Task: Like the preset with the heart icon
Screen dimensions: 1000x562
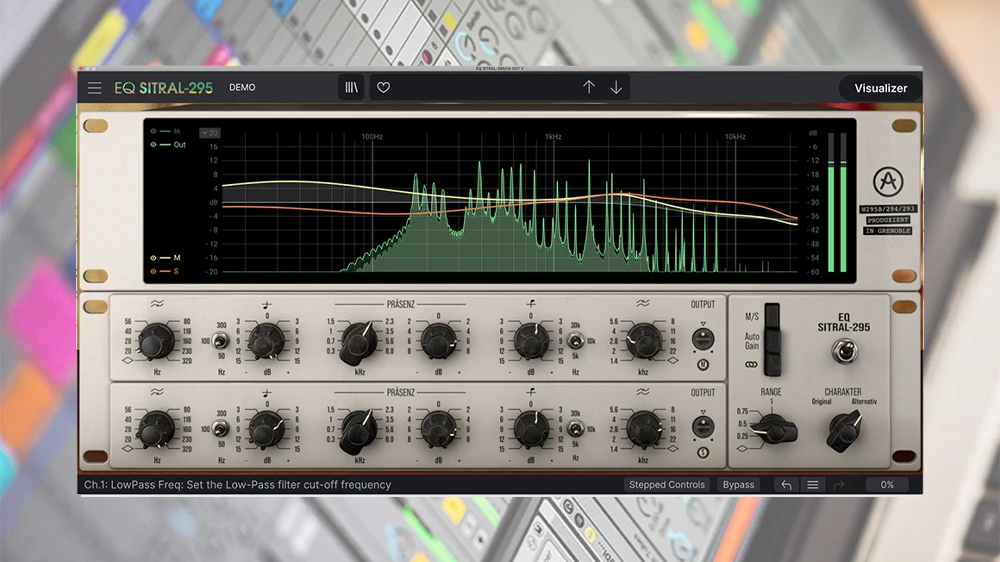Action: (x=383, y=88)
